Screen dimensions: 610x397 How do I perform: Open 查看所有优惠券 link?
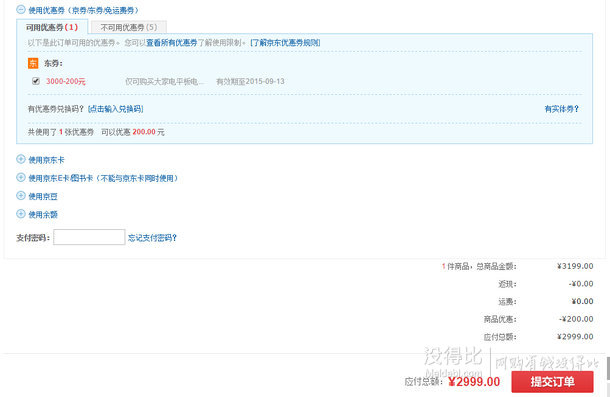click(172, 43)
